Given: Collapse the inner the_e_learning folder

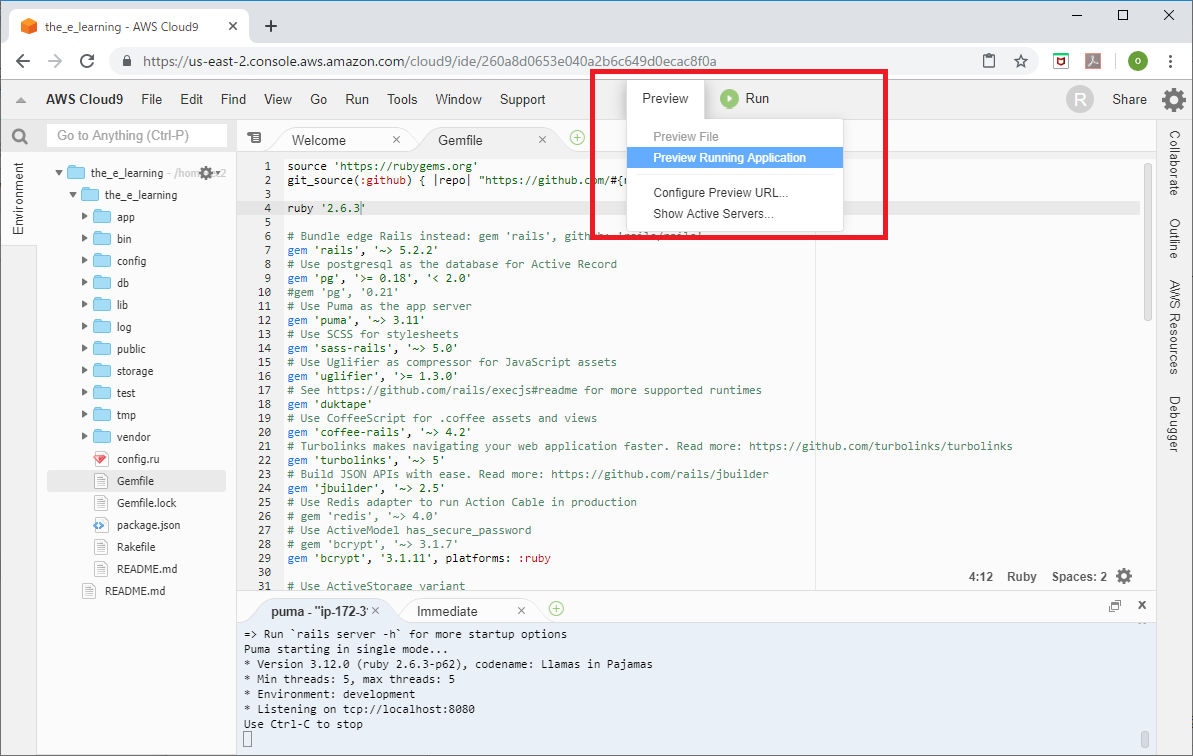Looking at the screenshot, I should pyautogui.click(x=73, y=195).
